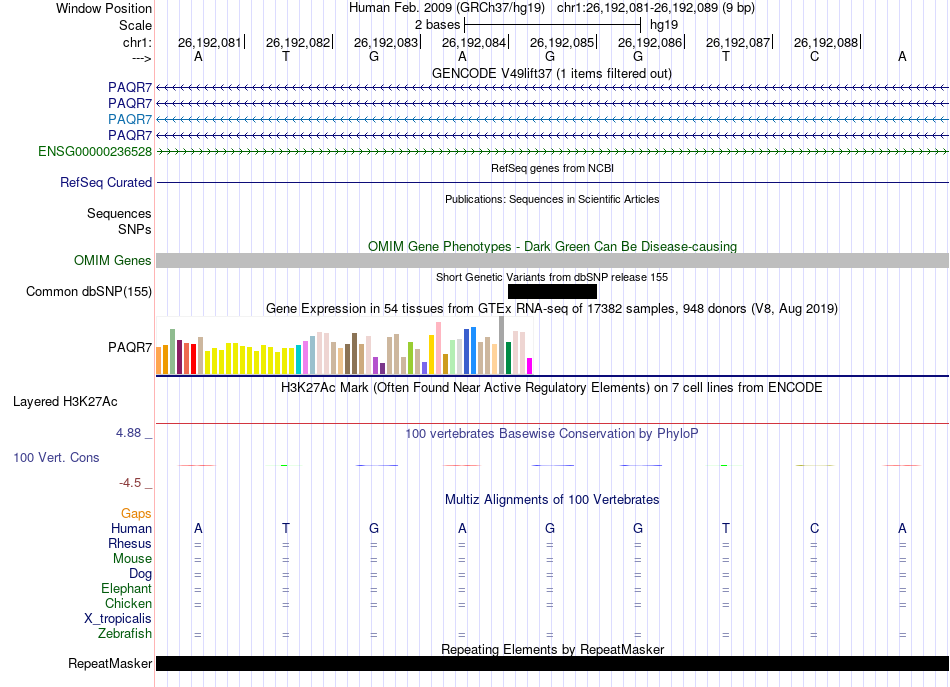
Task: Click the RepeatMasker track label
Action: (110, 663)
